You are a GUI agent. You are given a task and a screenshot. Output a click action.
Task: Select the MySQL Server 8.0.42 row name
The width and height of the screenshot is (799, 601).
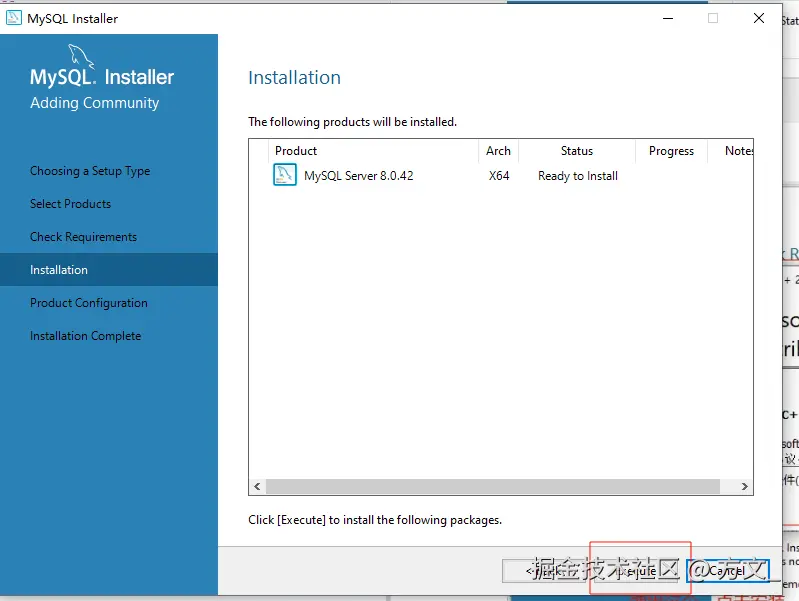tap(359, 175)
